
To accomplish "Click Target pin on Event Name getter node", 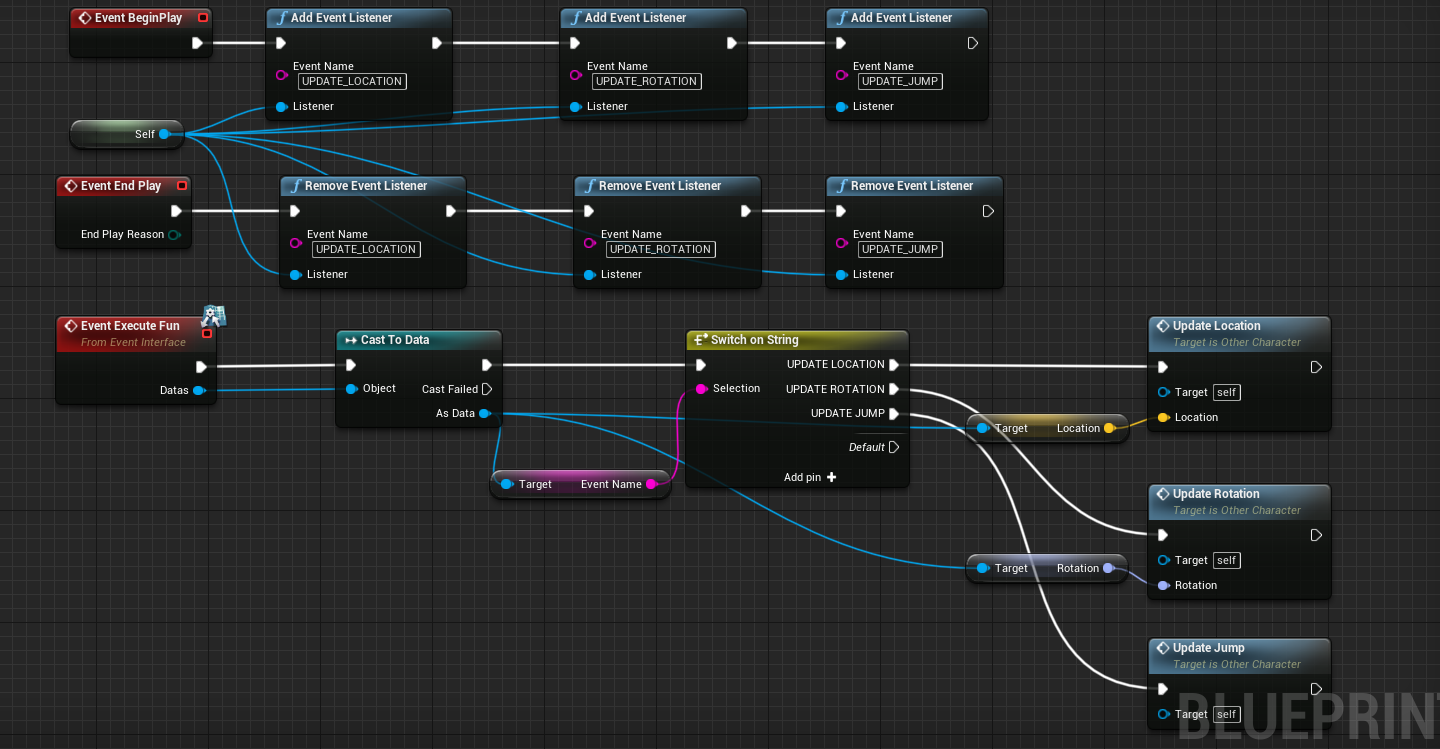I will tap(507, 484).
